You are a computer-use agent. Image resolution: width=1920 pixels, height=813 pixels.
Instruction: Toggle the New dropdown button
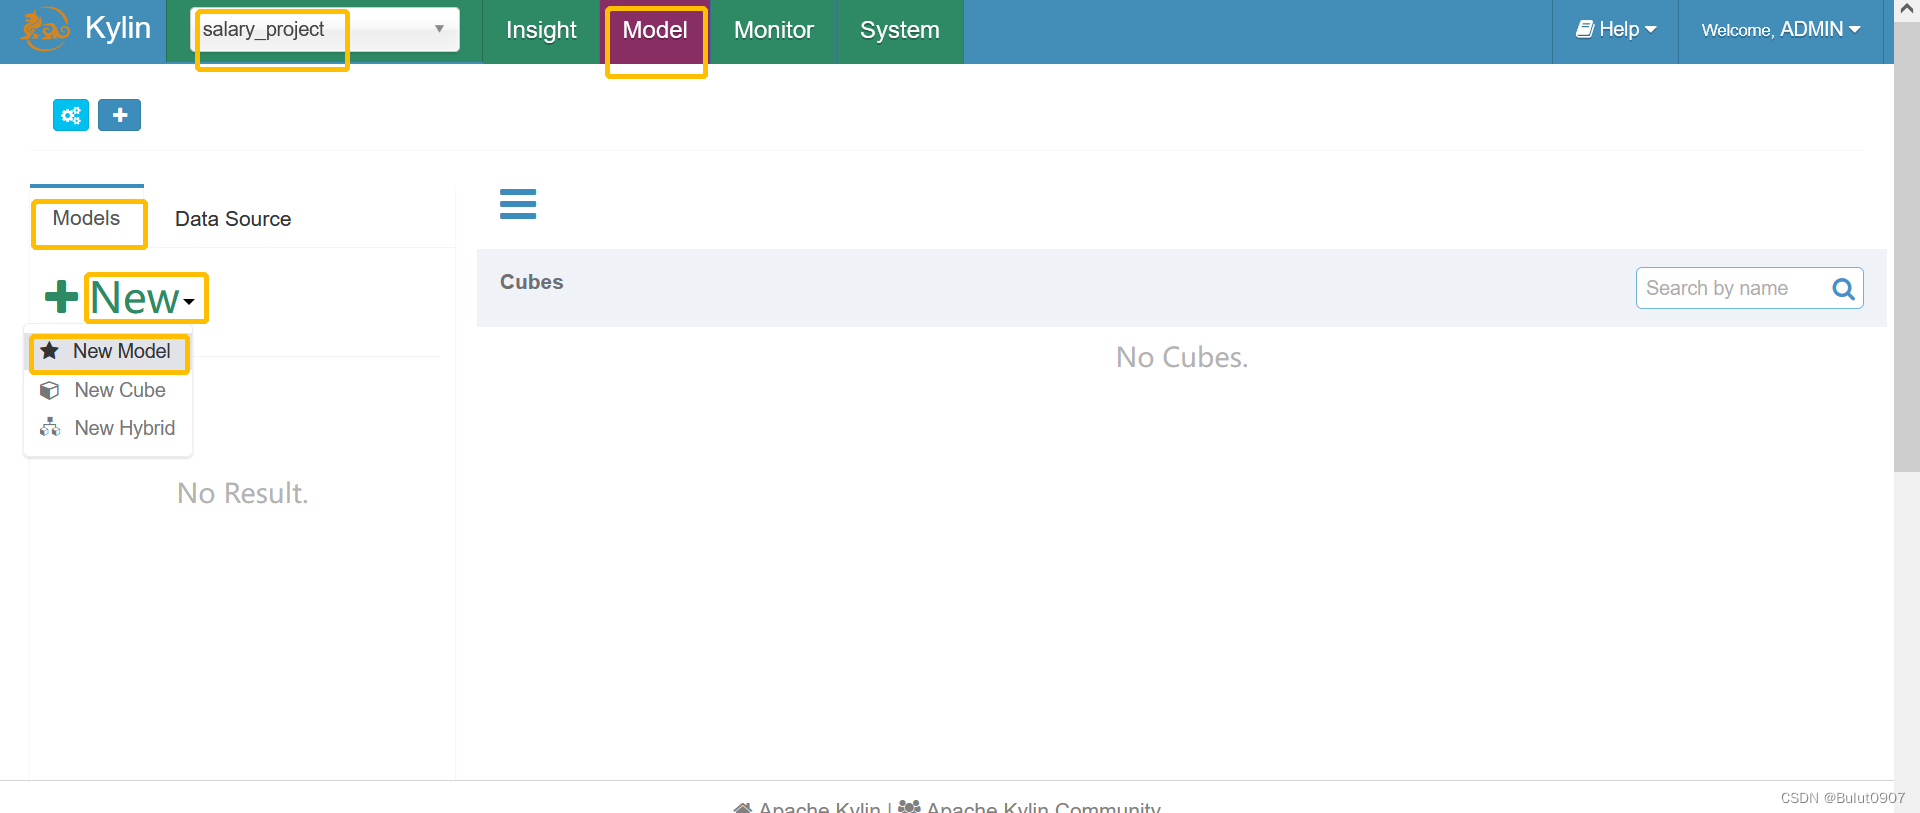point(143,298)
